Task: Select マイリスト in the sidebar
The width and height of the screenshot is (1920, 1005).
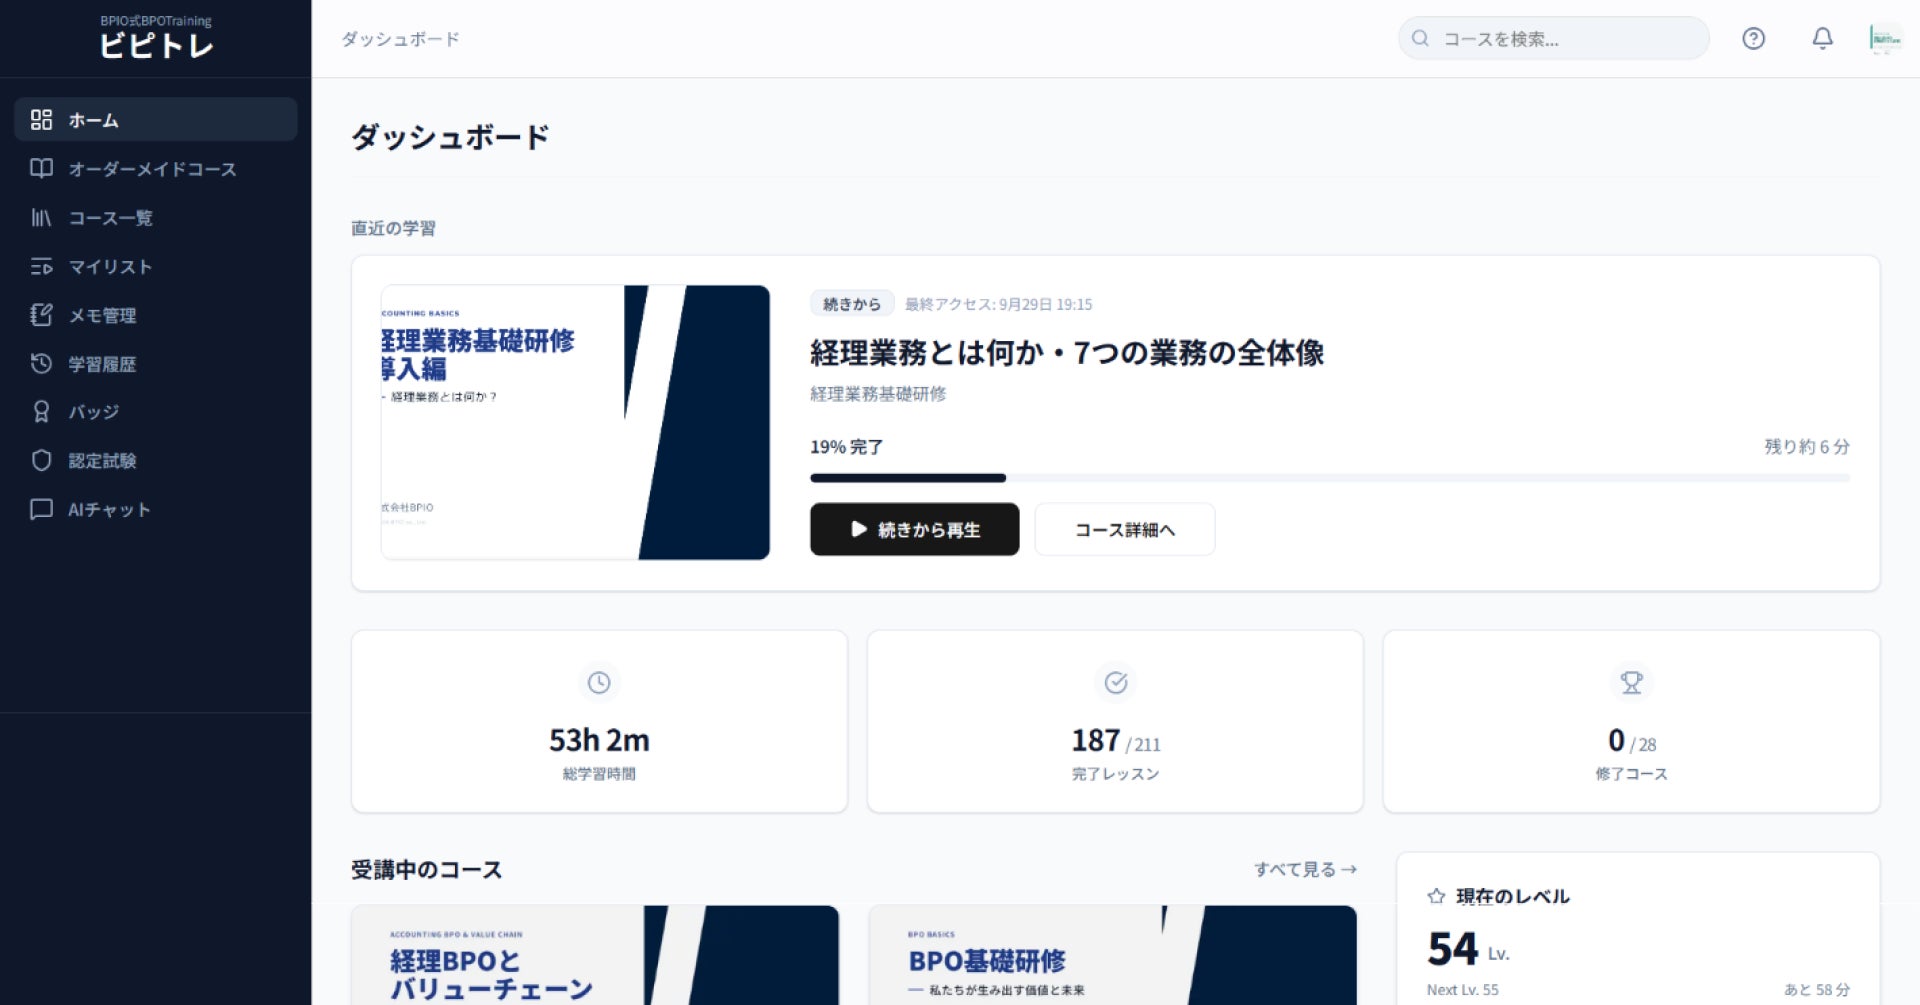Action: (155, 266)
